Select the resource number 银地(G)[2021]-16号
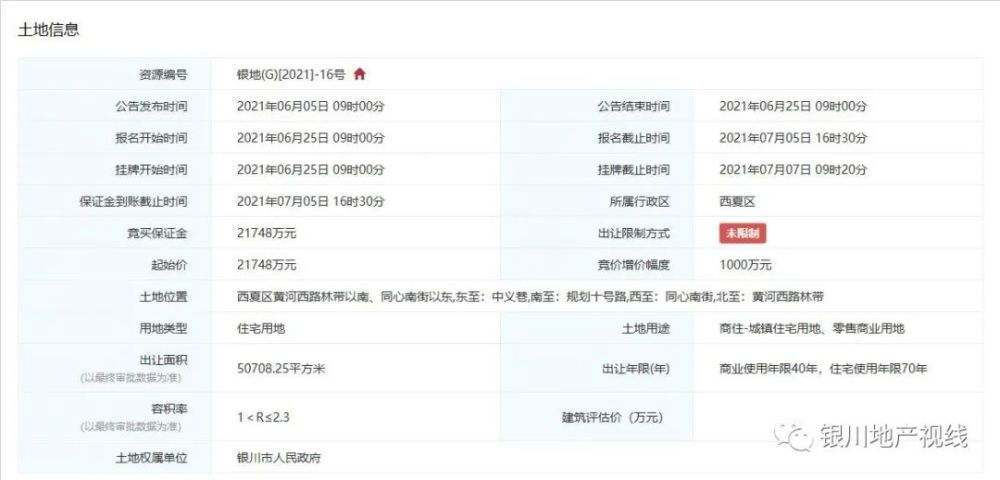 (x=291, y=75)
